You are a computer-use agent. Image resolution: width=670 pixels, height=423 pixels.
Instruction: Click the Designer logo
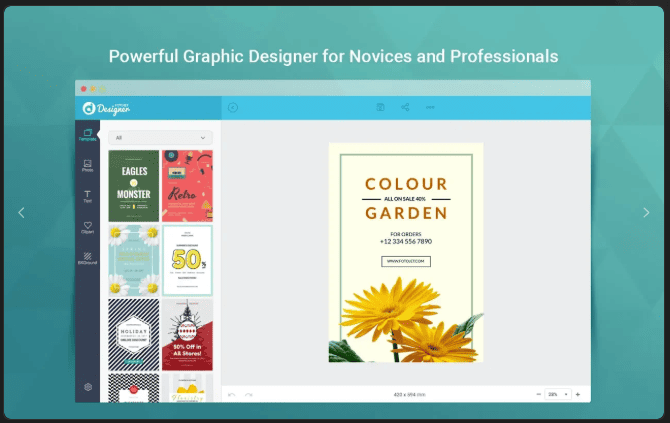pos(106,109)
